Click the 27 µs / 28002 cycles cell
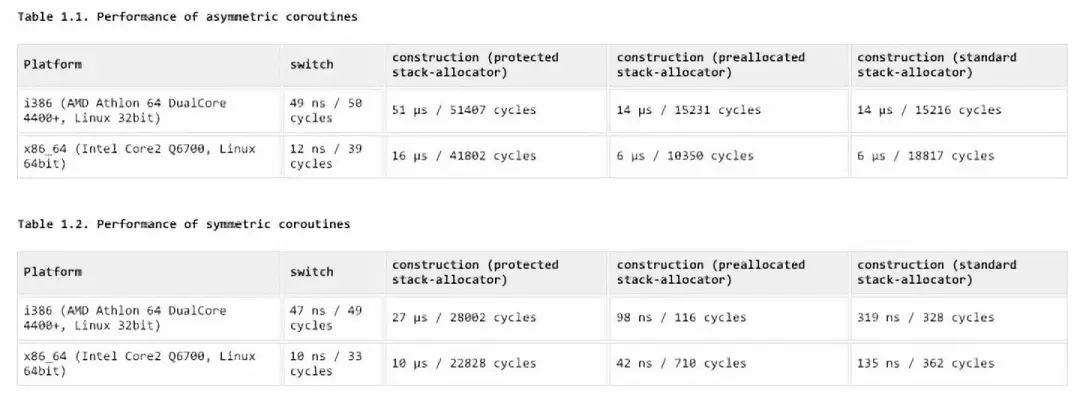This screenshot has width=1080, height=401. tap(464, 318)
